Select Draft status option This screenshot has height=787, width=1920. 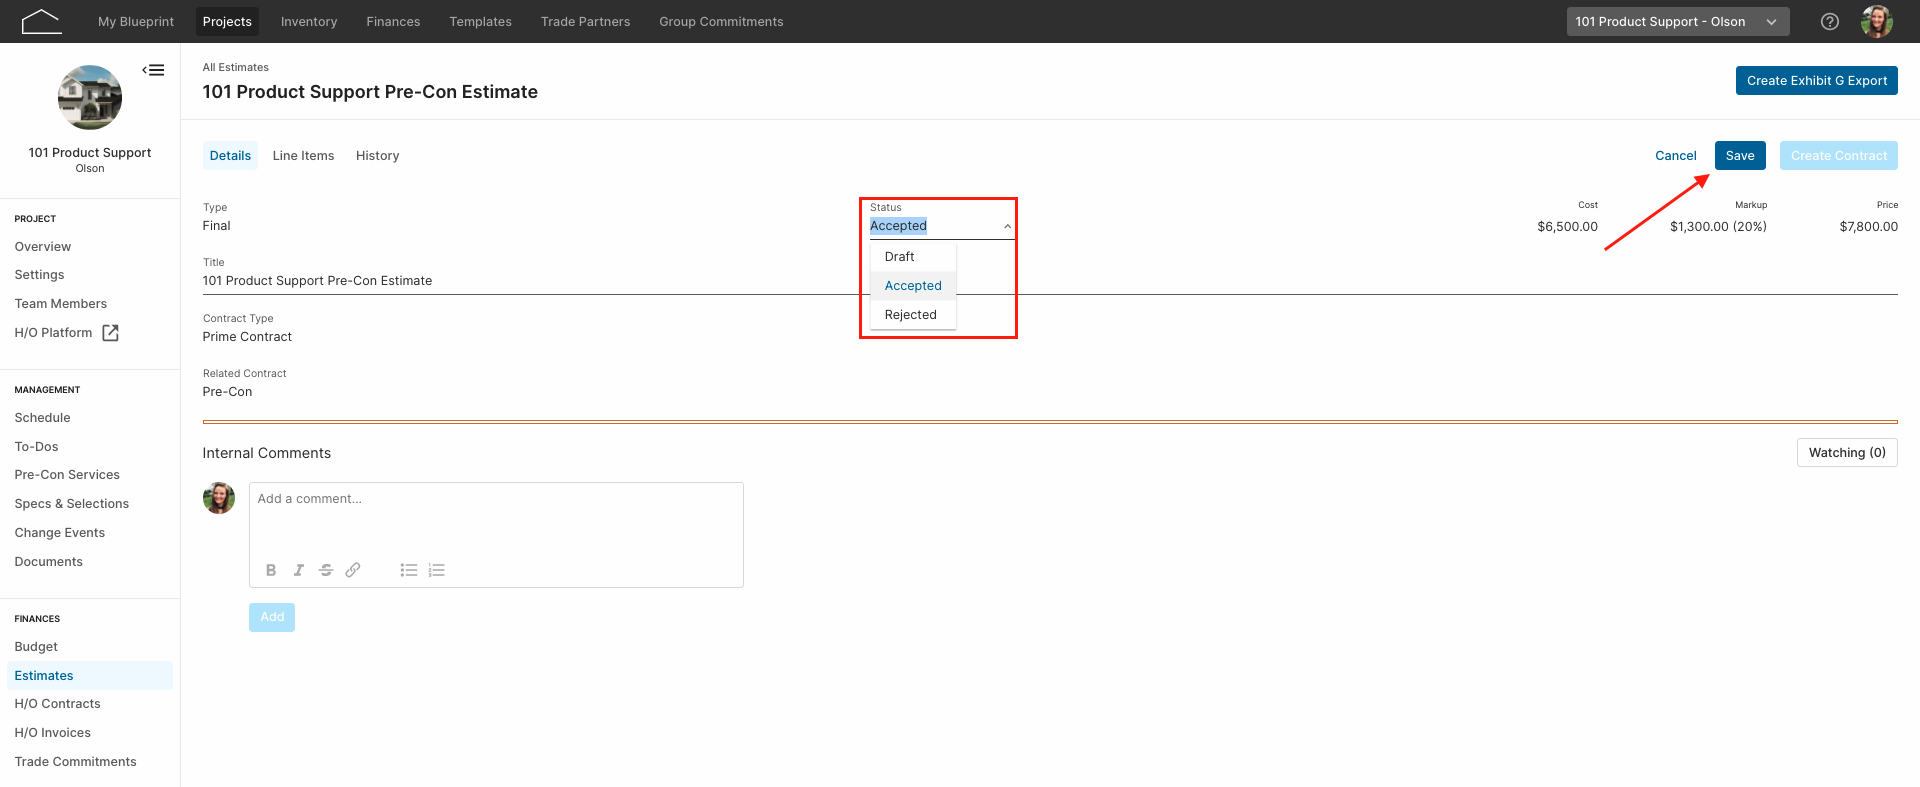click(913, 257)
